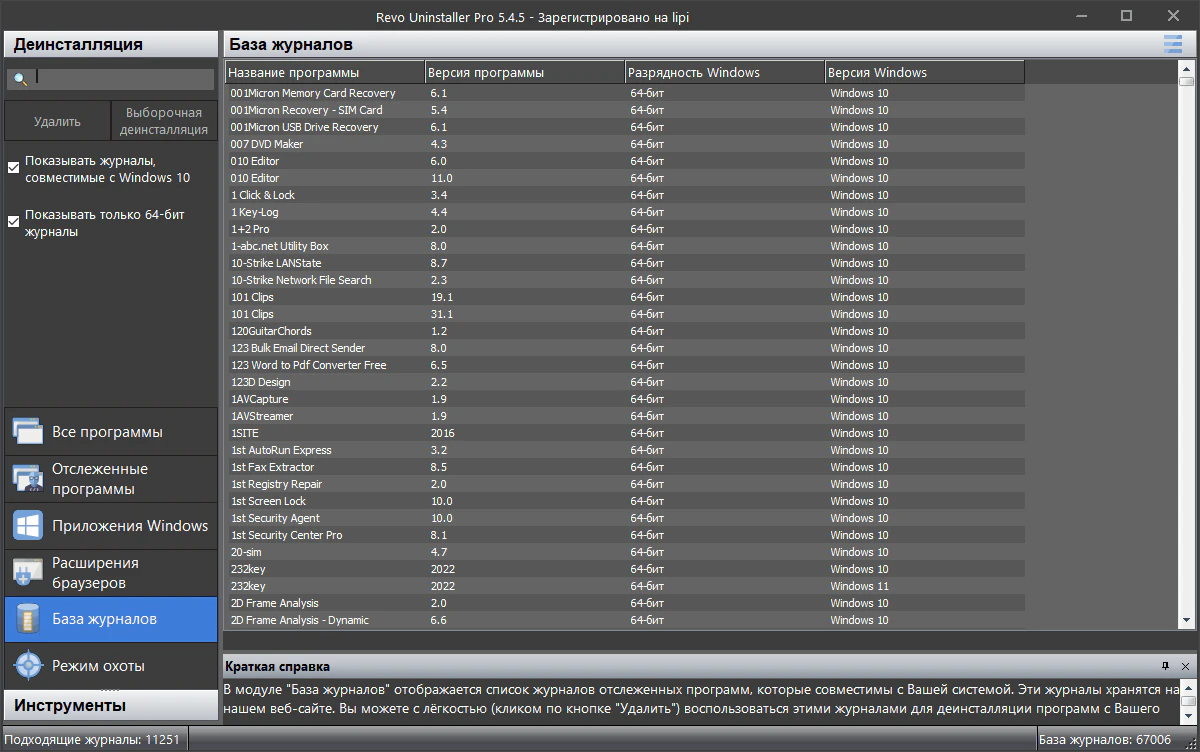
Task: Sort by Версия Windows column
Action: (x=925, y=73)
